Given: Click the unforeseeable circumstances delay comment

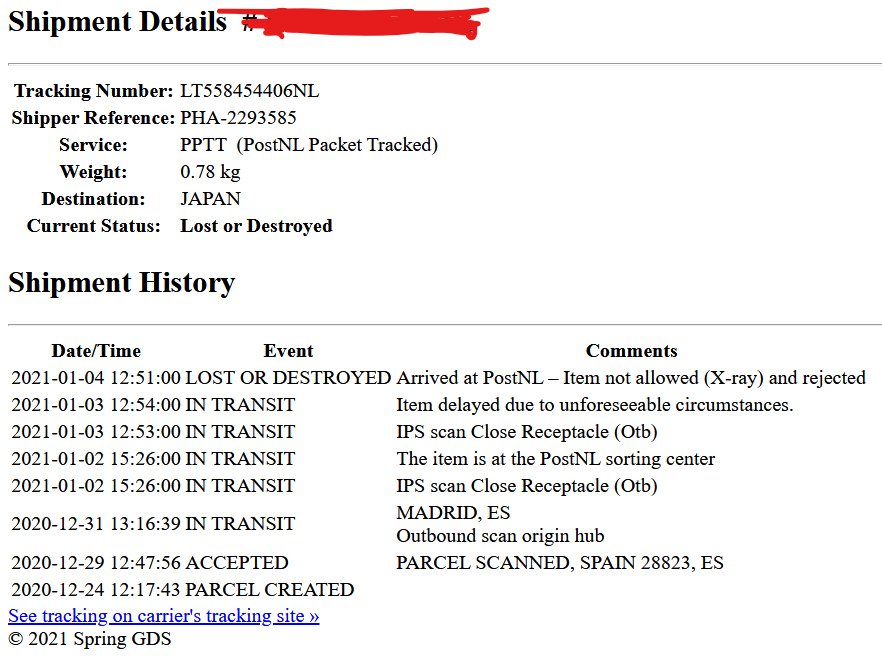Looking at the screenshot, I should [x=594, y=405].
